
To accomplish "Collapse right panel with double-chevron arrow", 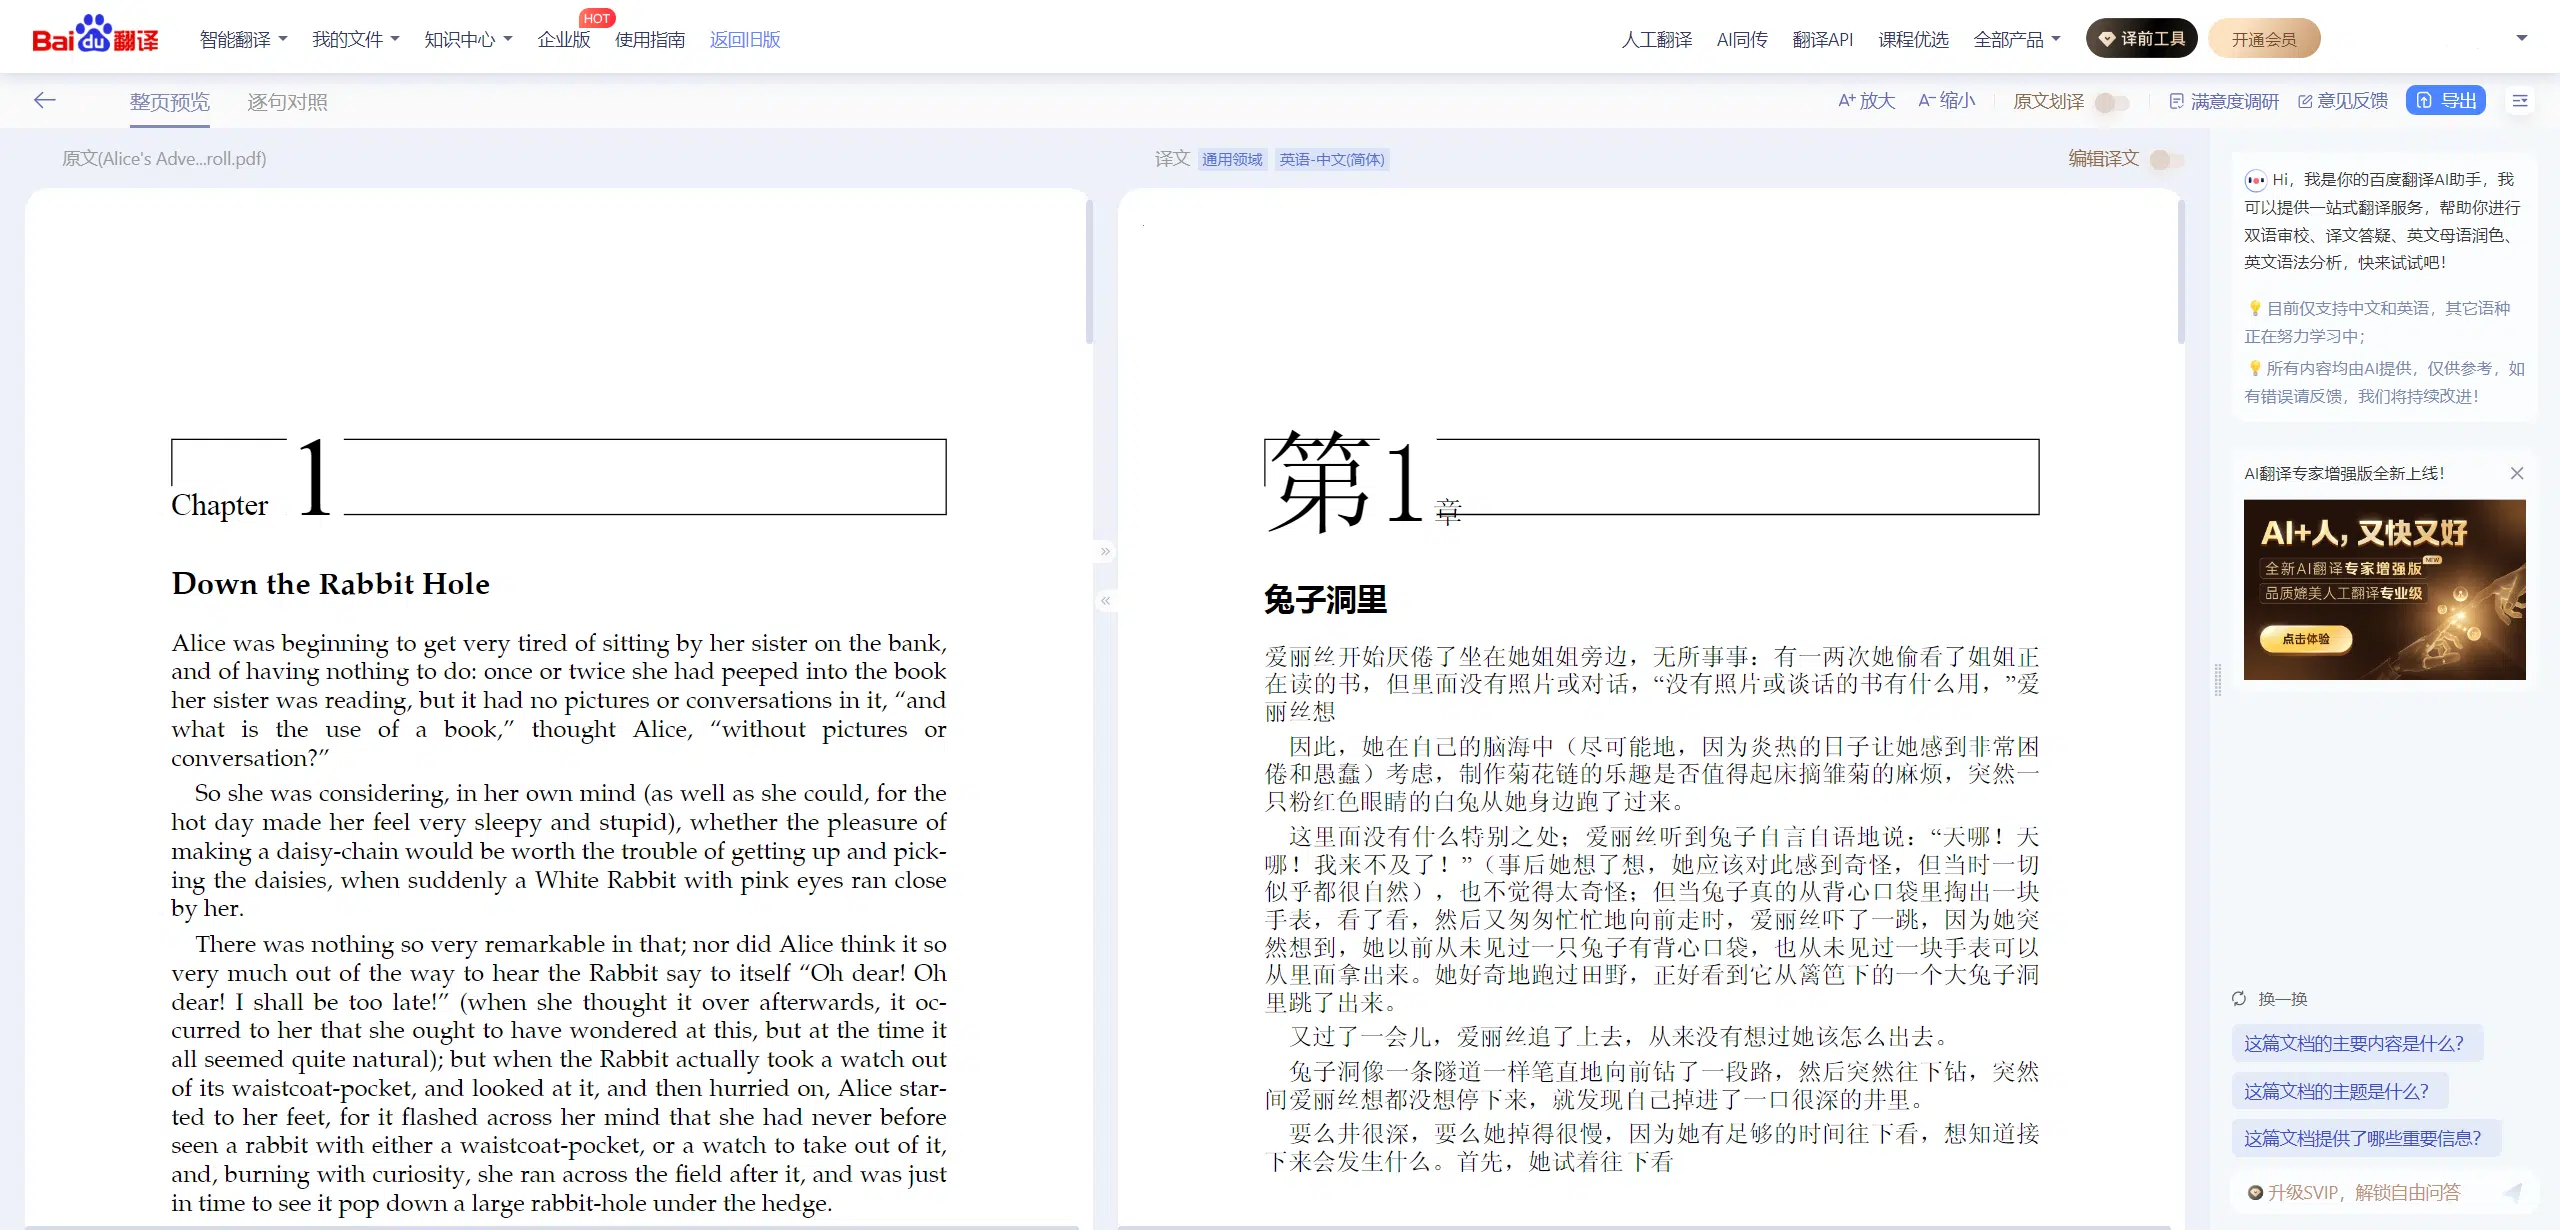I will 1105,551.
